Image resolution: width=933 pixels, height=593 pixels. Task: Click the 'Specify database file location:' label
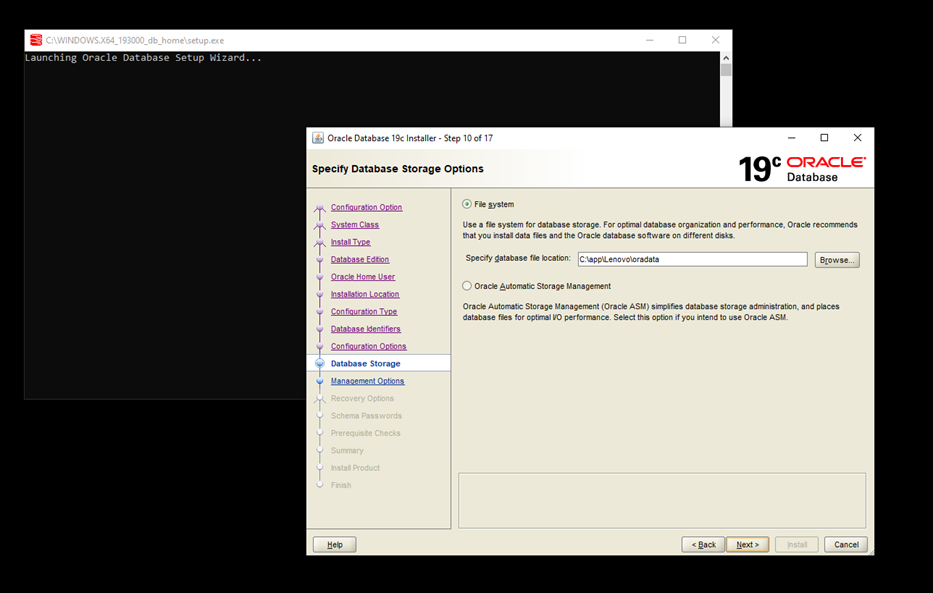518,258
